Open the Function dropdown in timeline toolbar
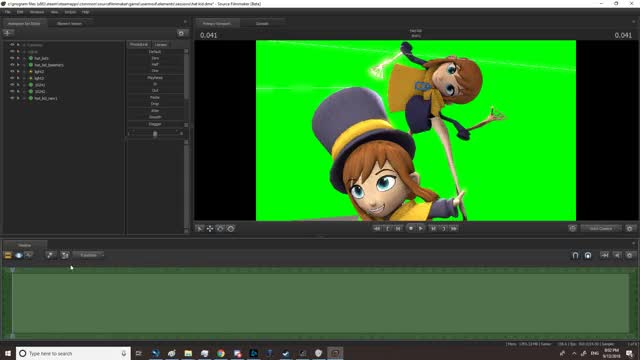The height and width of the screenshot is (360, 640). click(x=89, y=255)
